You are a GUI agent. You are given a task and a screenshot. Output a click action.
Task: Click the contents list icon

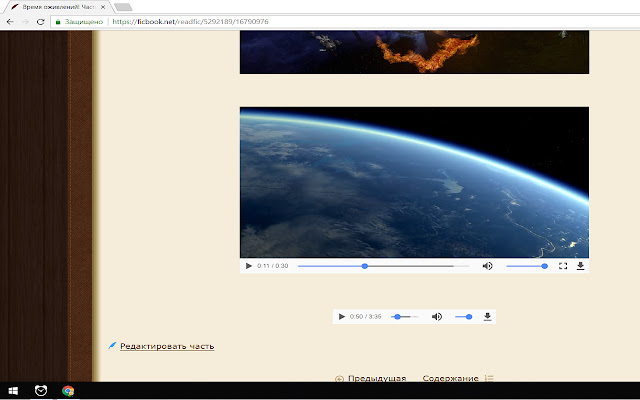pos(489,378)
